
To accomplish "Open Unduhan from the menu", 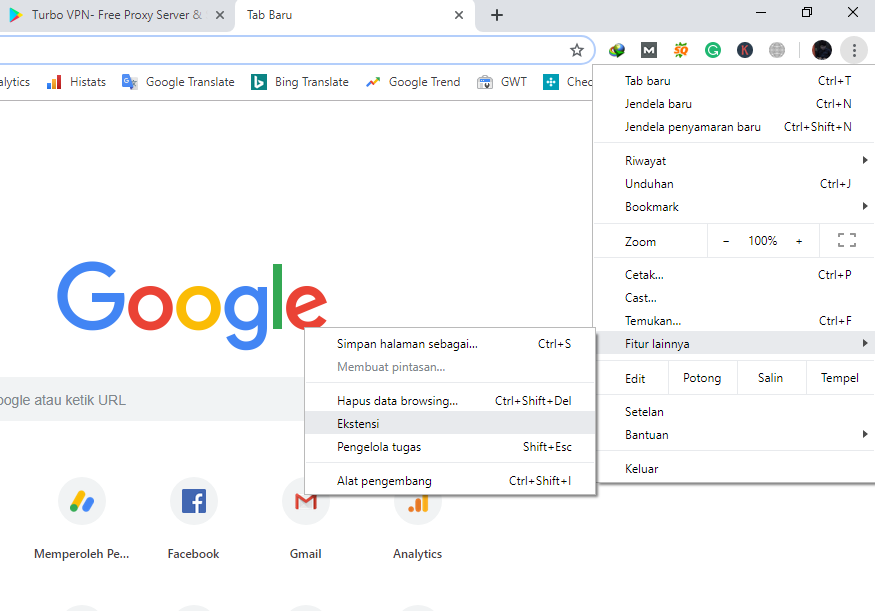I will click(734, 184).
